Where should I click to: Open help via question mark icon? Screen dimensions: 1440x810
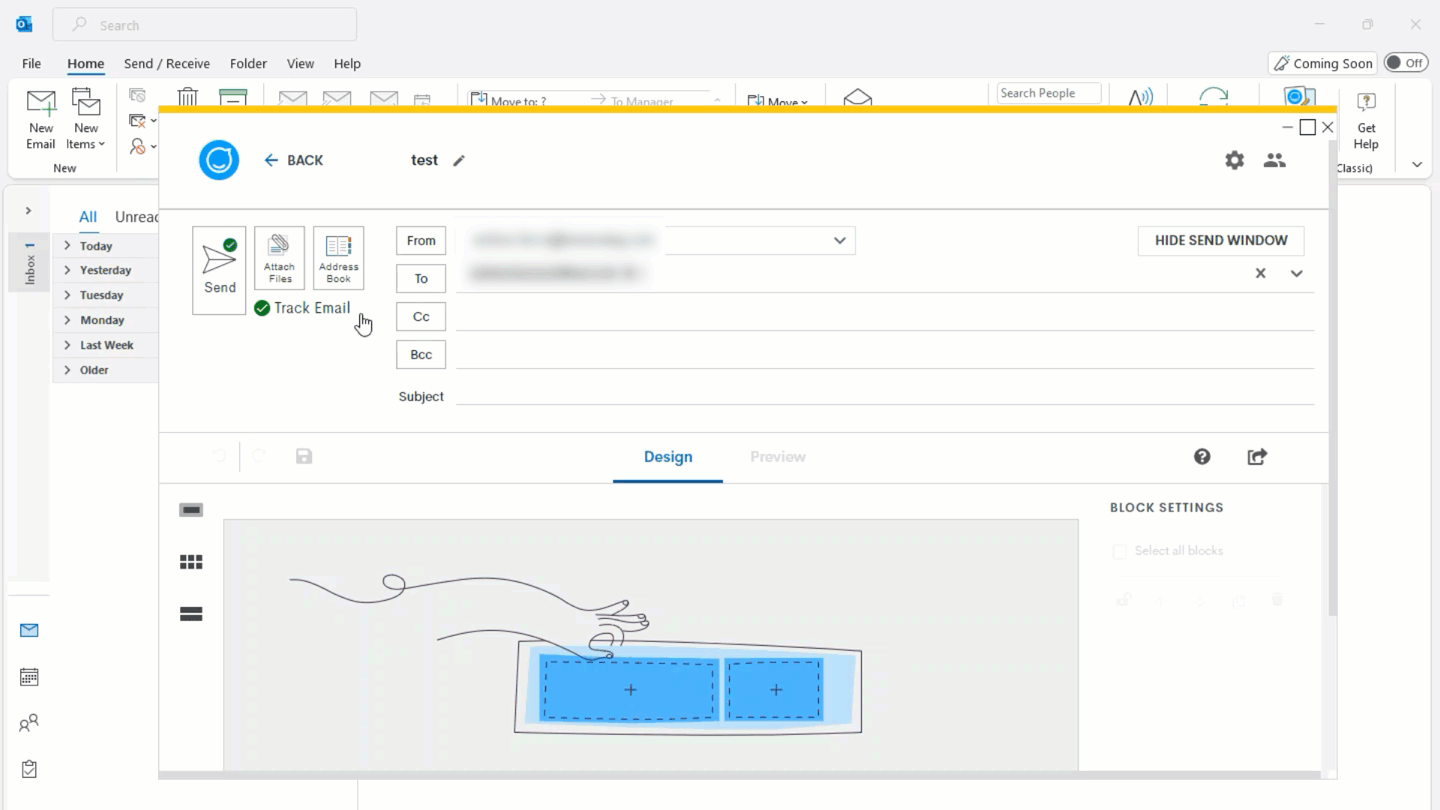pos(1202,456)
